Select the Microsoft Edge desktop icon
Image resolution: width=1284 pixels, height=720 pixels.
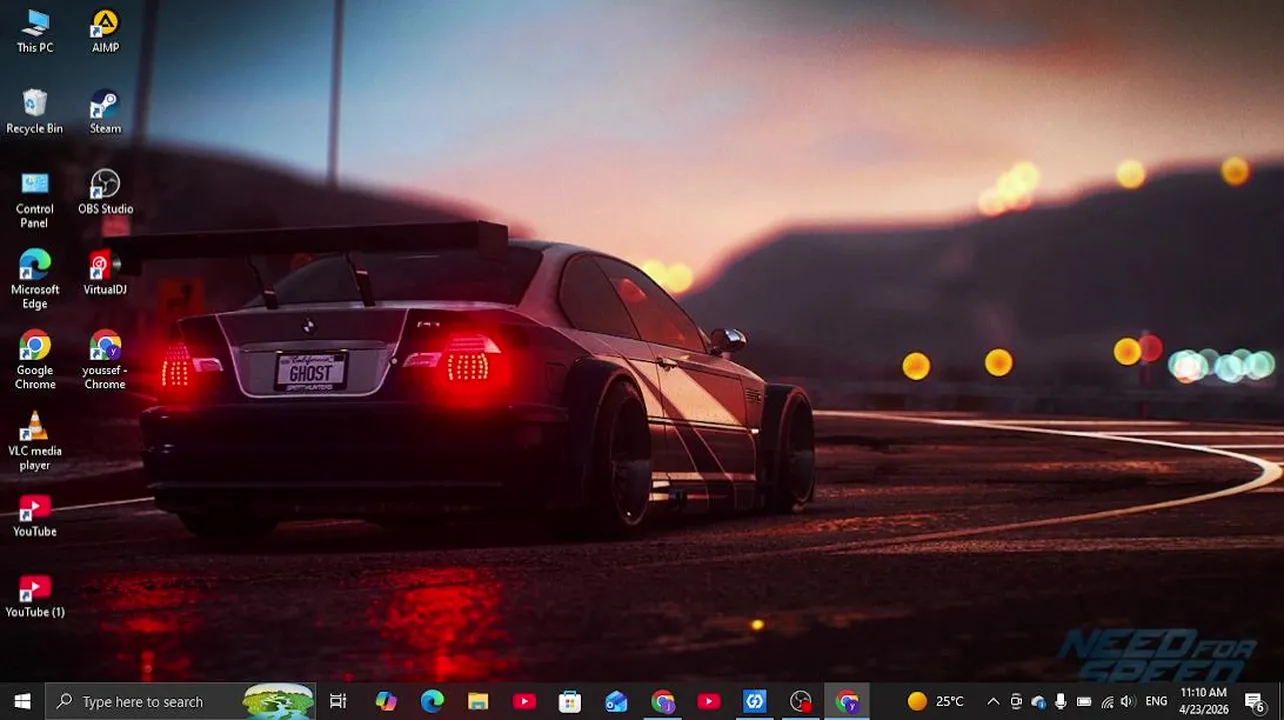(34, 280)
